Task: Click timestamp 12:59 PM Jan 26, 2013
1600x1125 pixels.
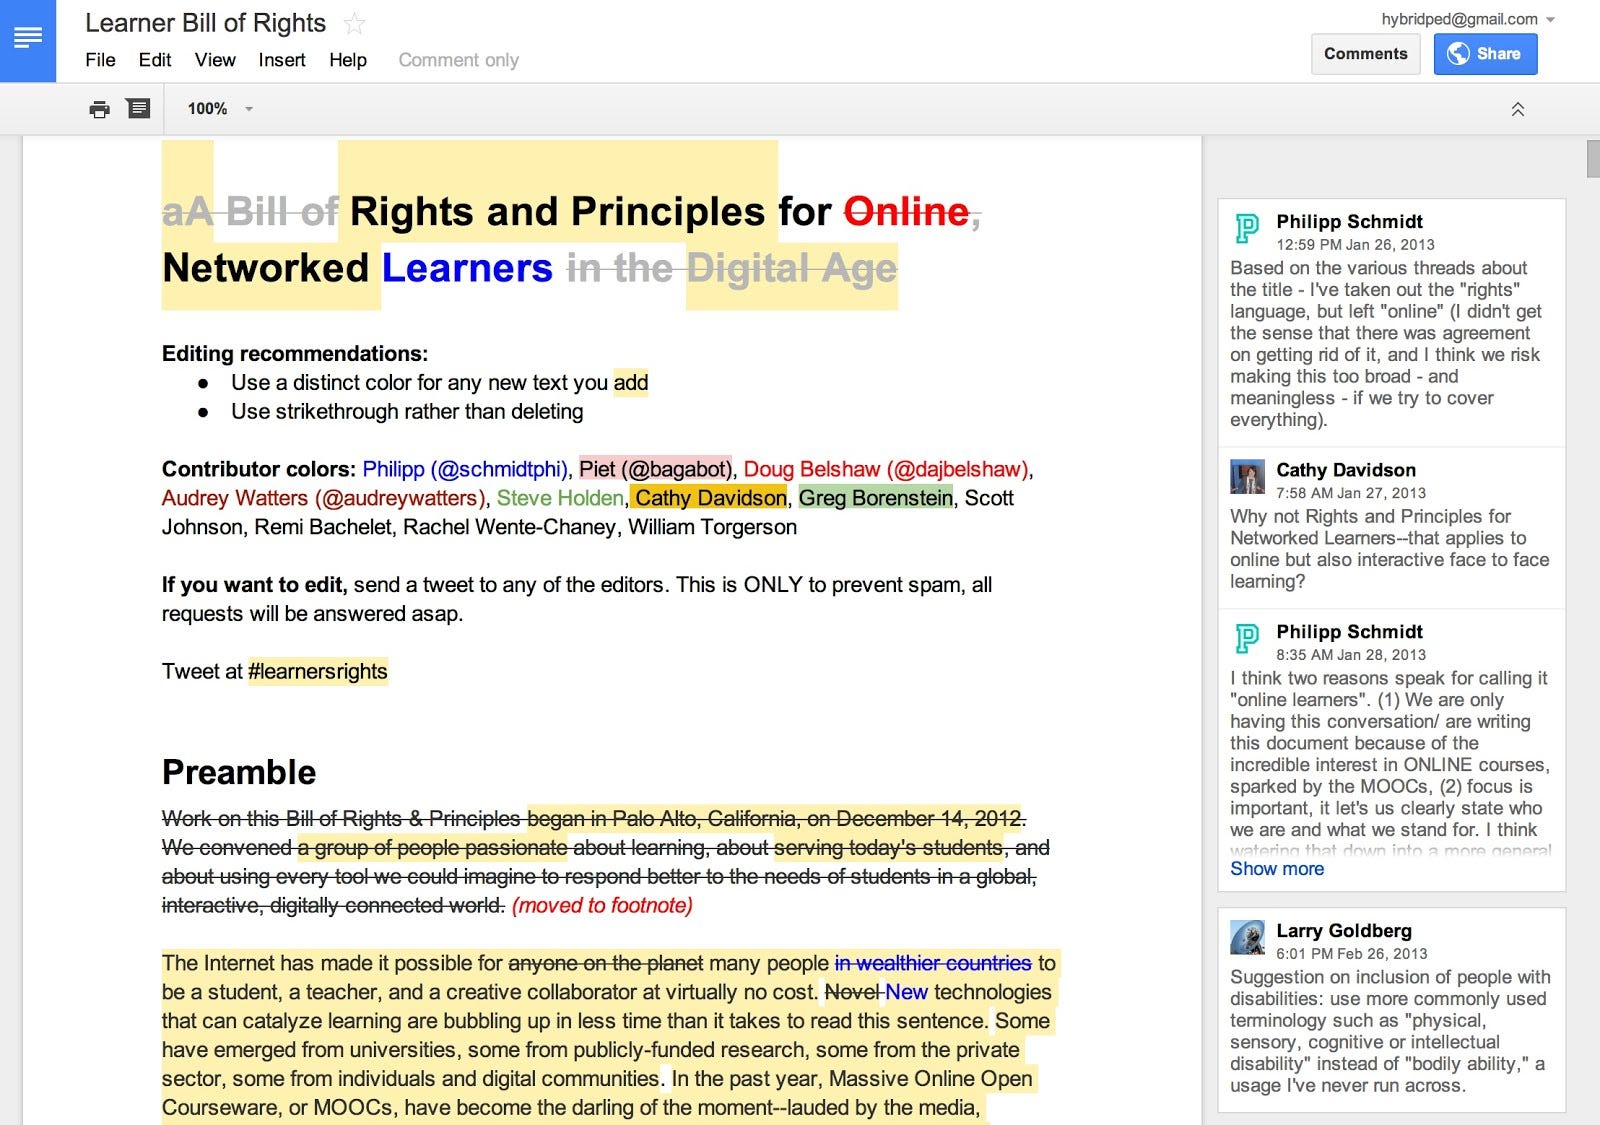Action: click(1355, 245)
